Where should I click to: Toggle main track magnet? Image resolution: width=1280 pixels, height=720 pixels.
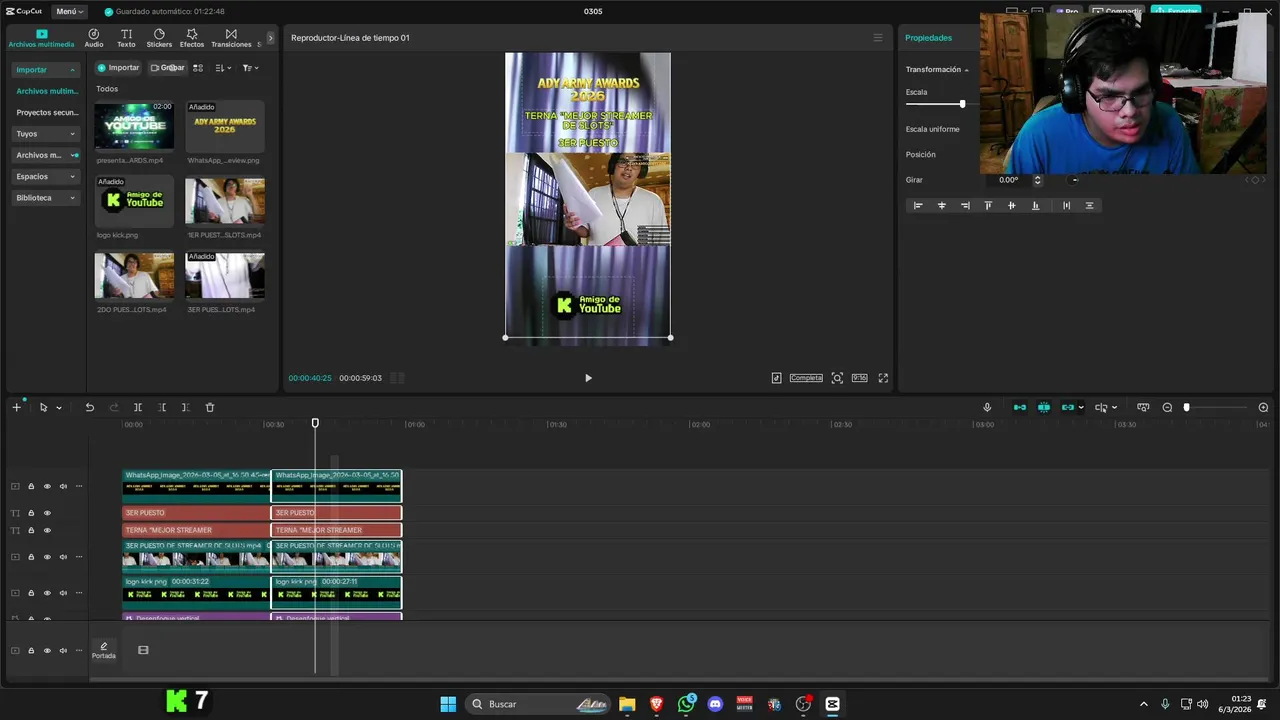coord(1020,408)
